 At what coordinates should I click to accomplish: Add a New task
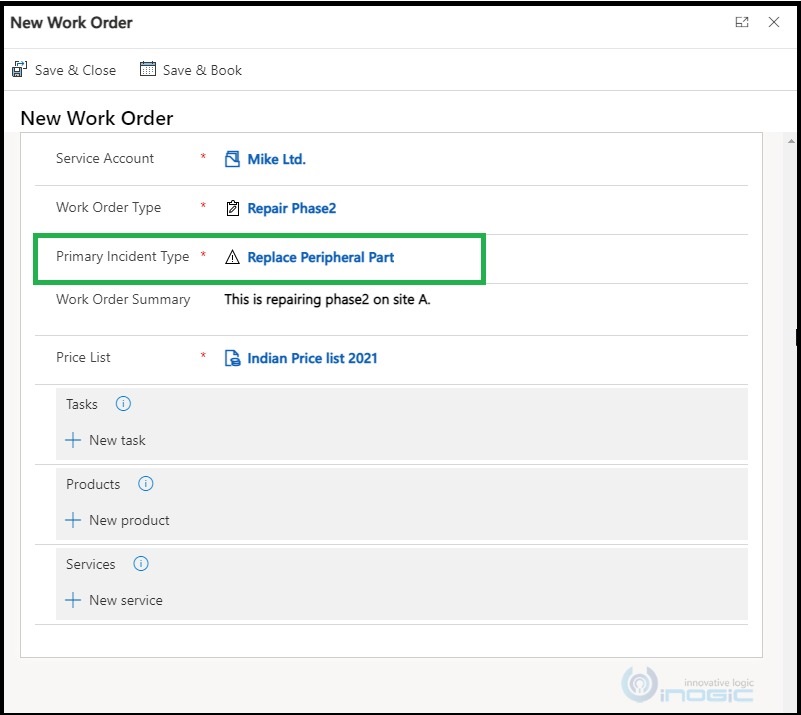106,440
